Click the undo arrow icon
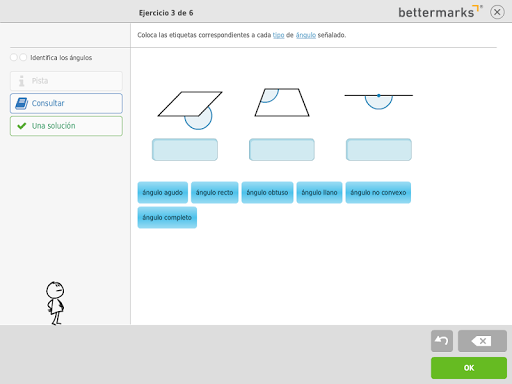The width and height of the screenshot is (512, 384). pos(442,341)
